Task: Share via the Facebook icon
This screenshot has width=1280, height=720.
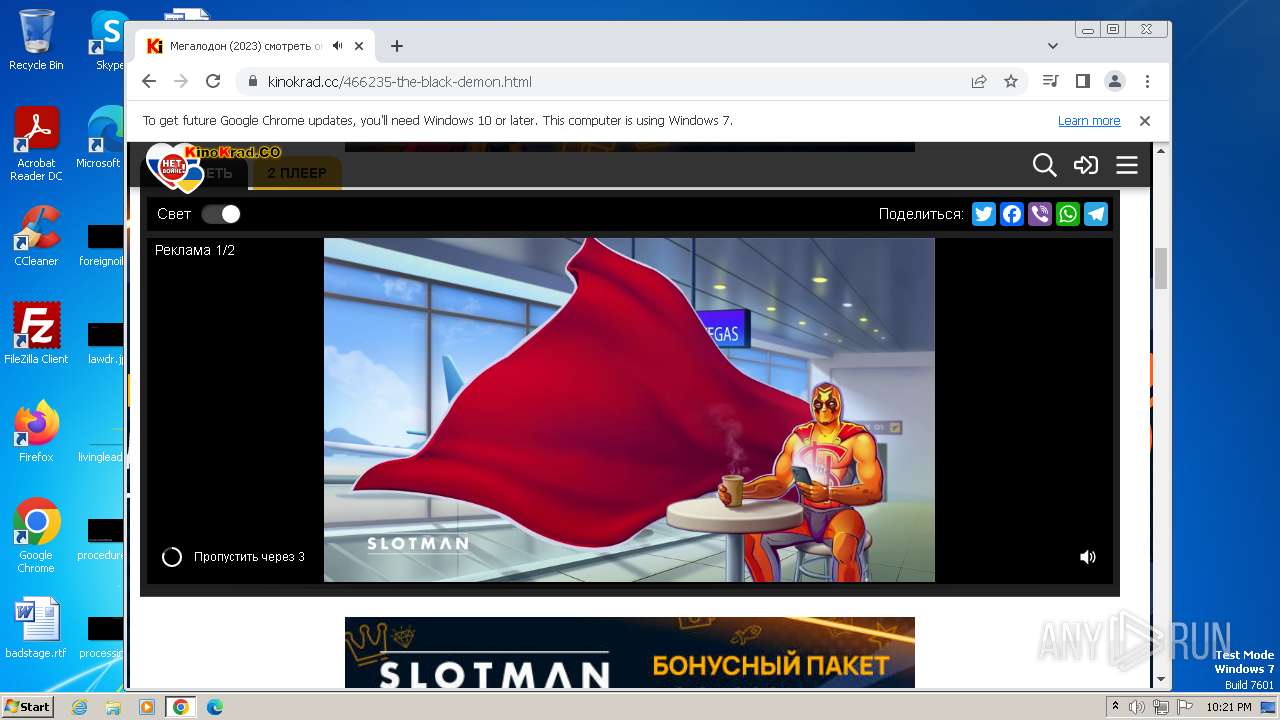Action: coord(1012,214)
